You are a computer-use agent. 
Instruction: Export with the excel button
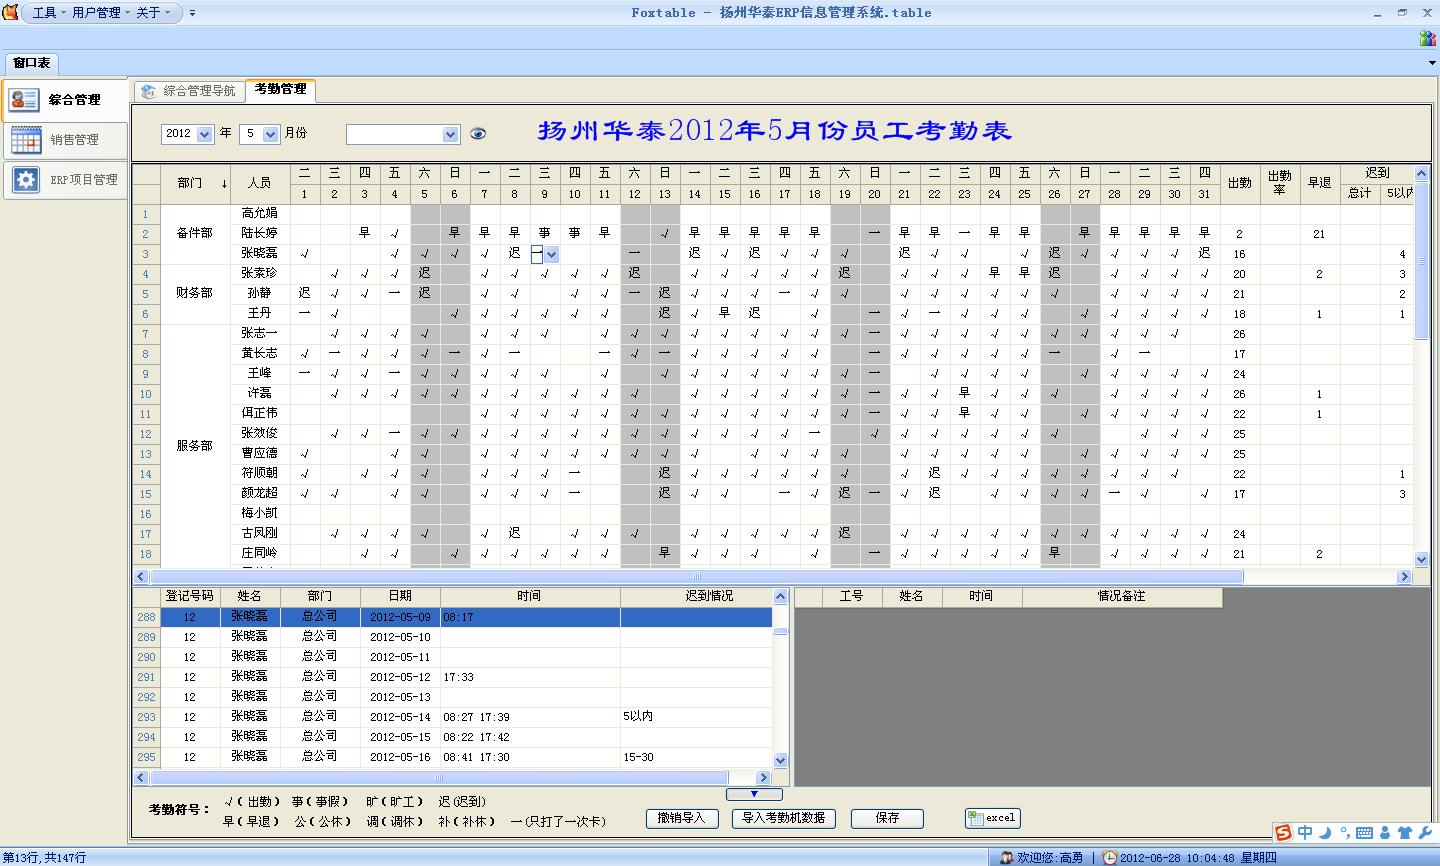click(992, 818)
